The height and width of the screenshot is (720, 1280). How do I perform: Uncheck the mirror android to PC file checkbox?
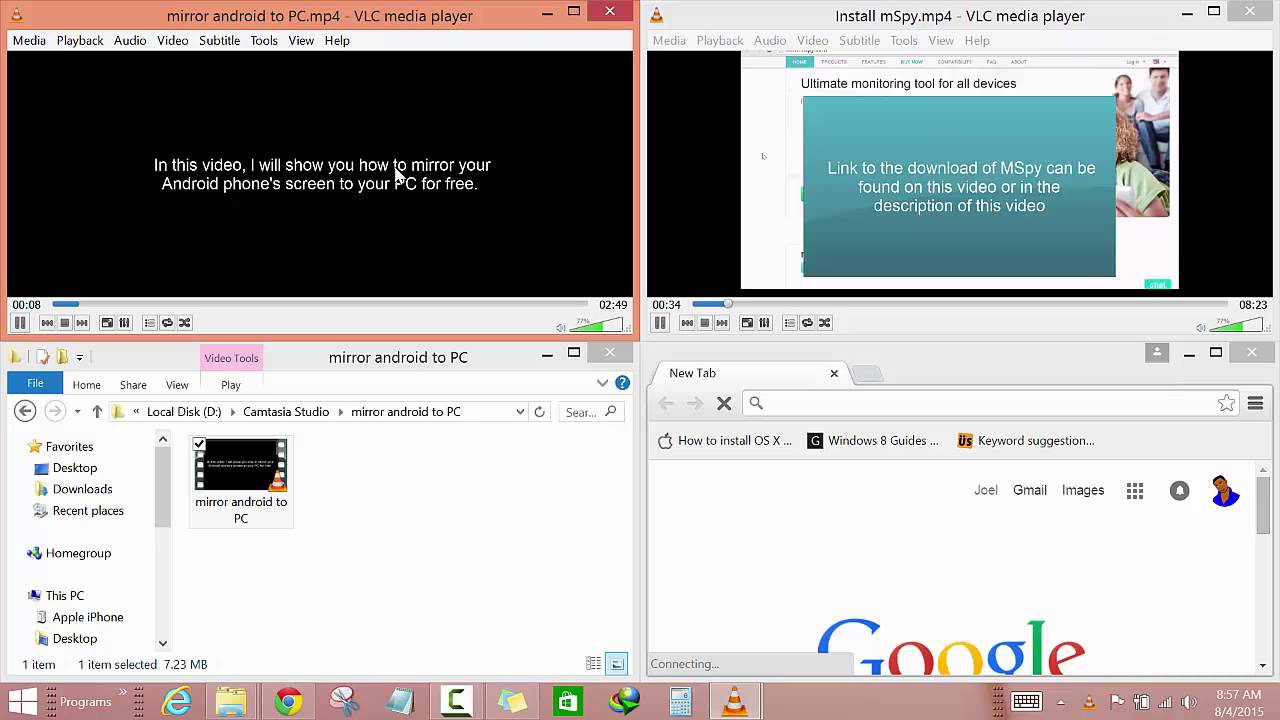(x=199, y=445)
